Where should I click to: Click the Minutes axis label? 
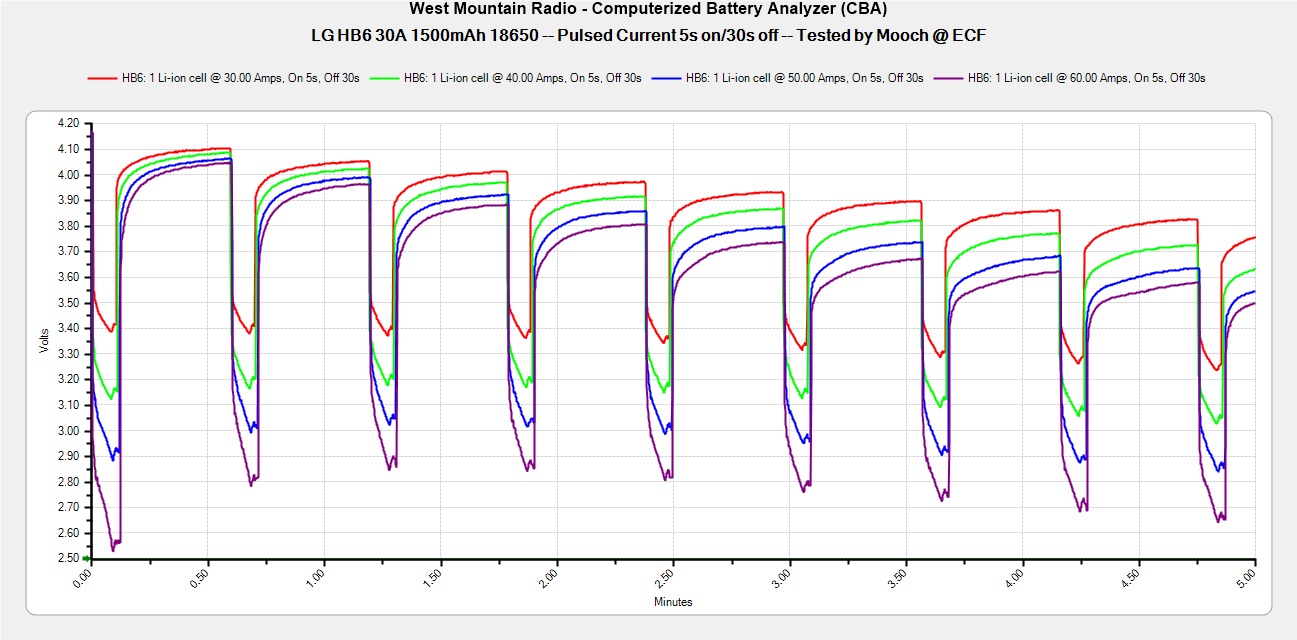click(x=672, y=602)
